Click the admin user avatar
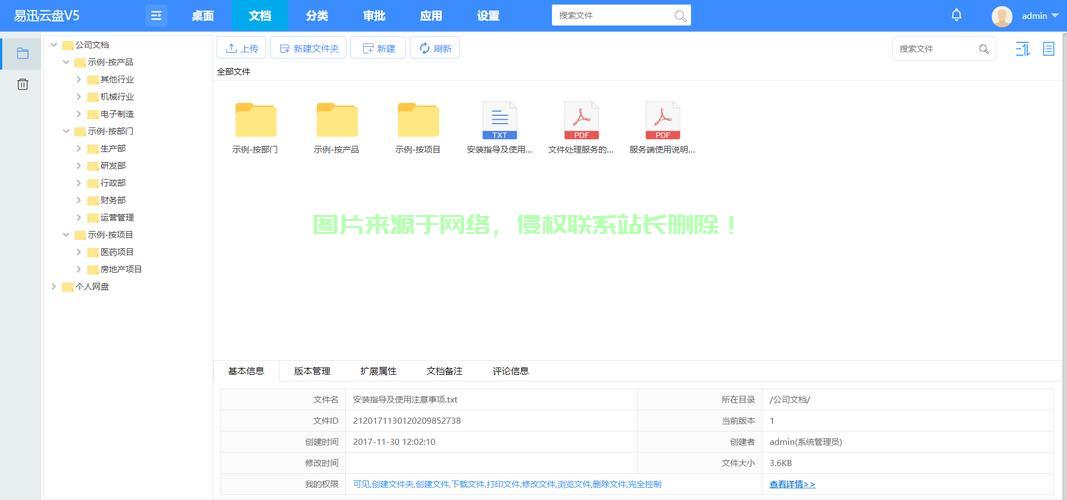Screen dimensions: 1067x500 tap(1002, 16)
